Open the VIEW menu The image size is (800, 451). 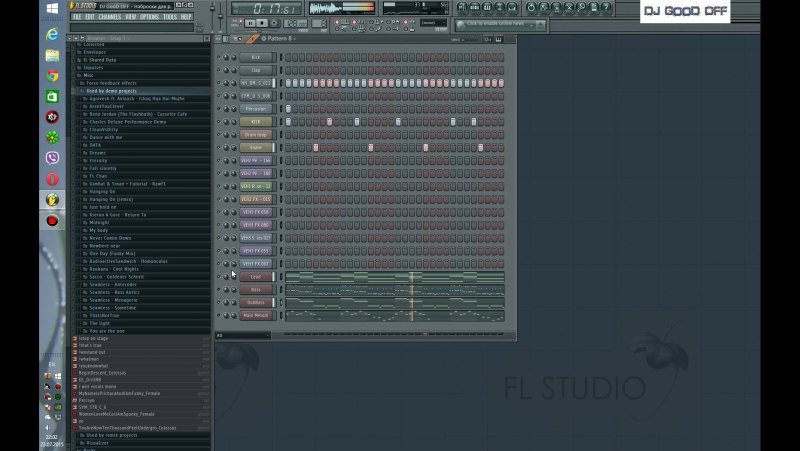[131, 17]
